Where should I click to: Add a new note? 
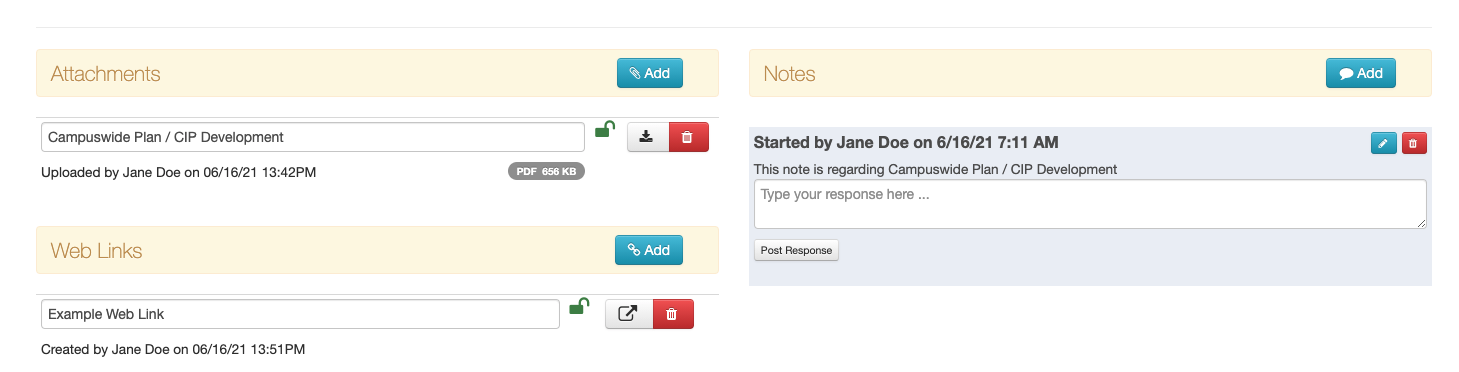pyautogui.click(x=1361, y=73)
